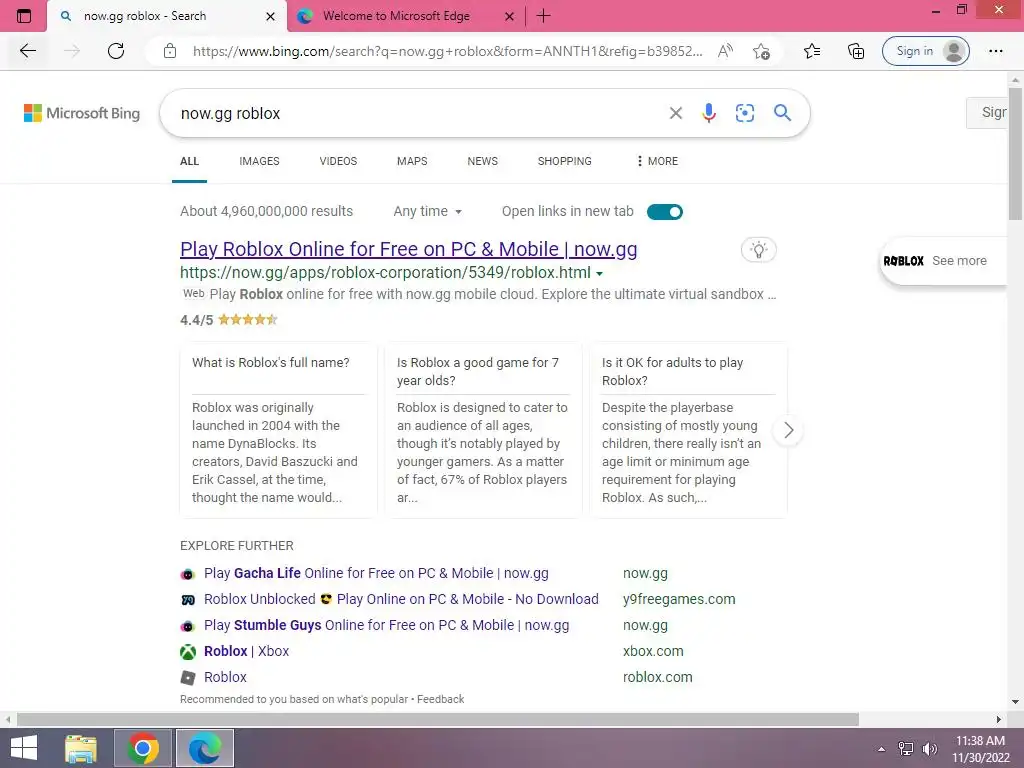Refresh the Bing search page

coord(116,51)
